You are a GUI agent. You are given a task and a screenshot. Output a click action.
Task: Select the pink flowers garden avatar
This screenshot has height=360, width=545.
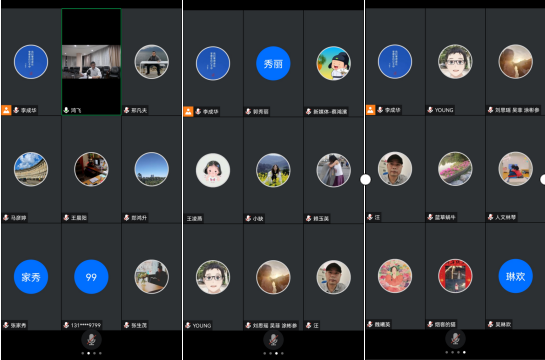tap(455, 169)
